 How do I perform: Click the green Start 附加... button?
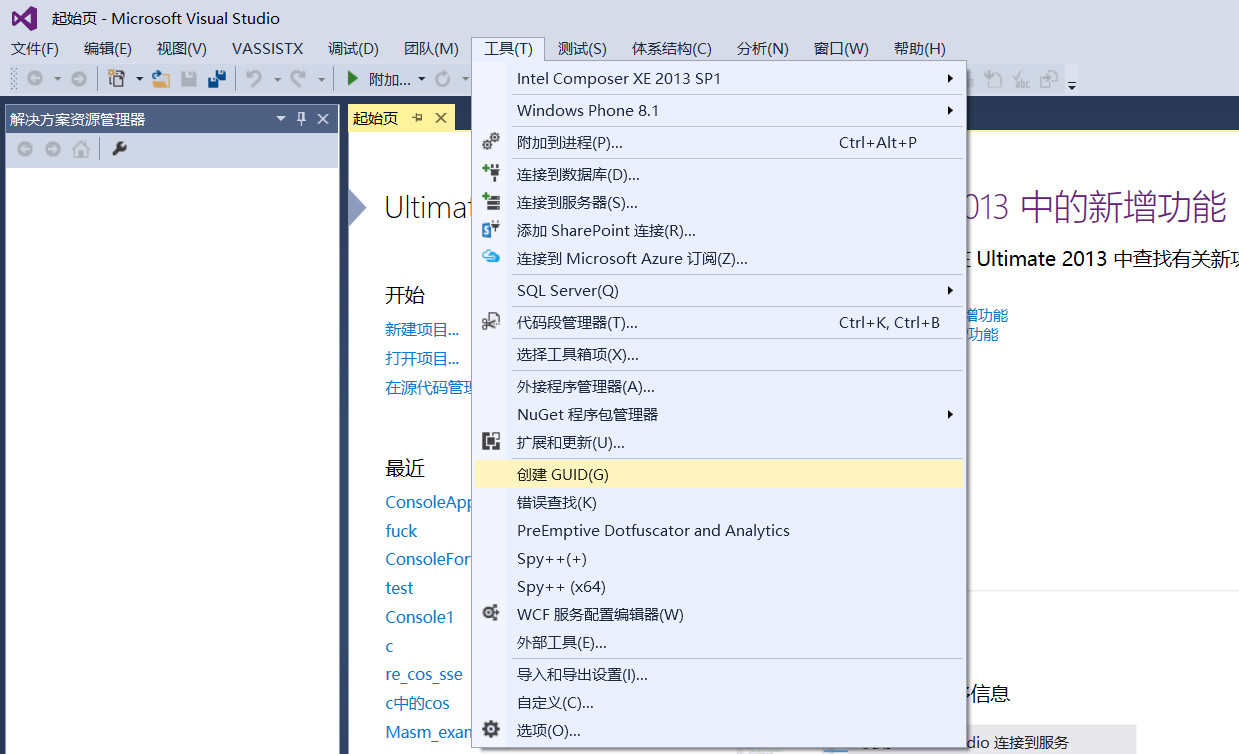pyautogui.click(x=378, y=79)
